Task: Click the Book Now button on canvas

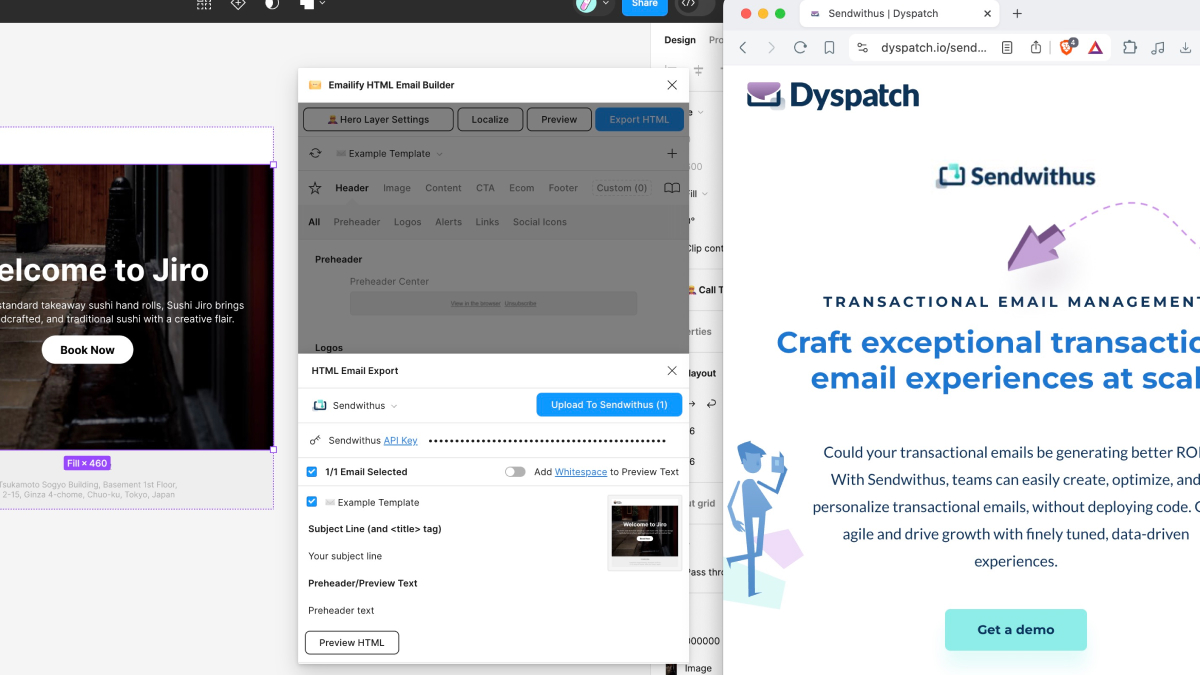Action: pyautogui.click(x=87, y=350)
